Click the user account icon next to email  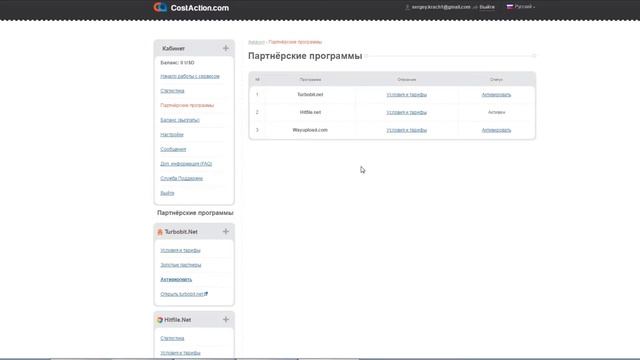pyautogui.click(x=407, y=7)
